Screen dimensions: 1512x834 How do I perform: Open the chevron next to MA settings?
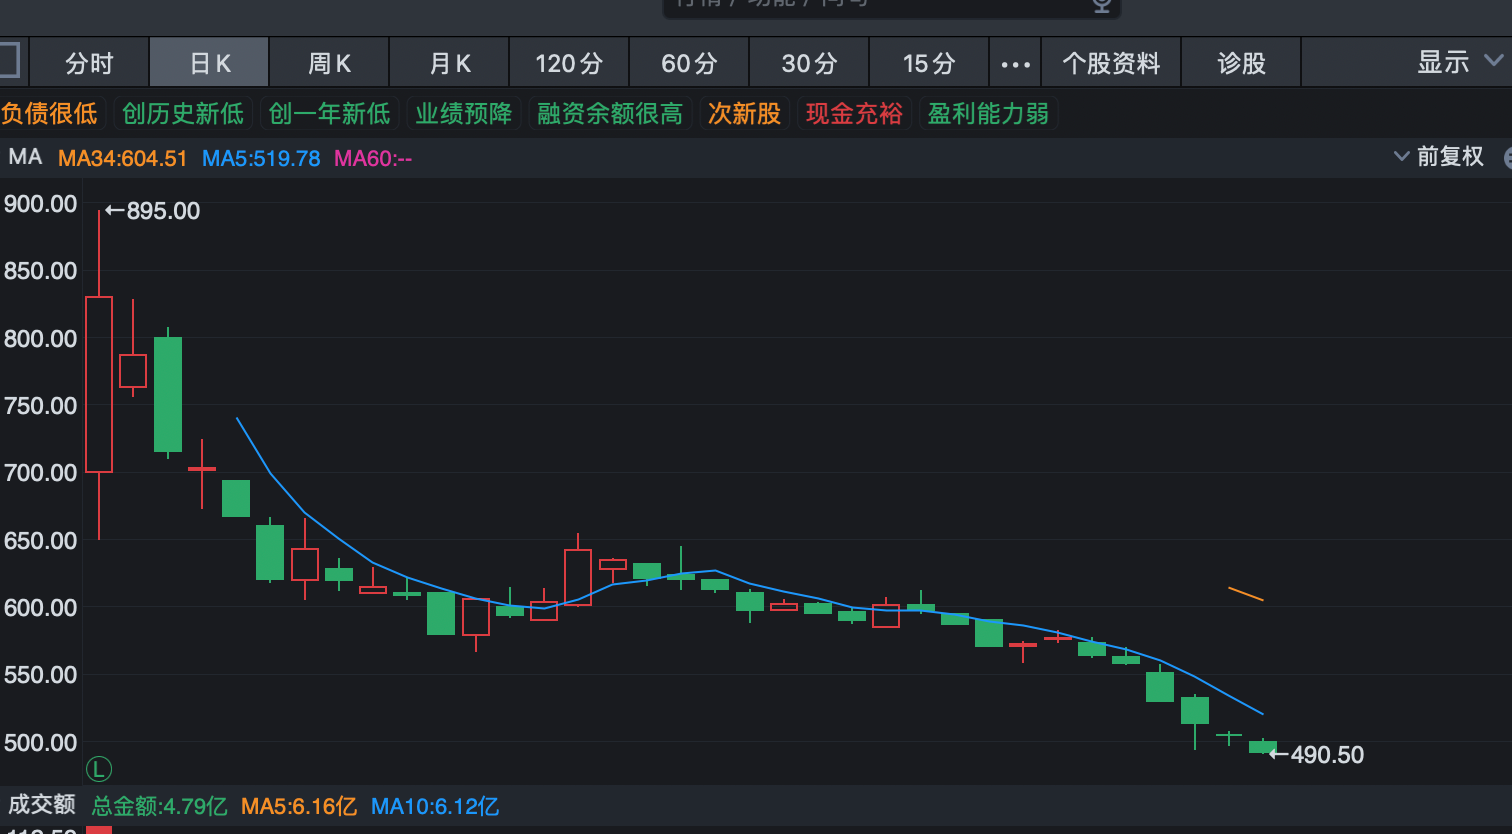[x=1400, y=157]
